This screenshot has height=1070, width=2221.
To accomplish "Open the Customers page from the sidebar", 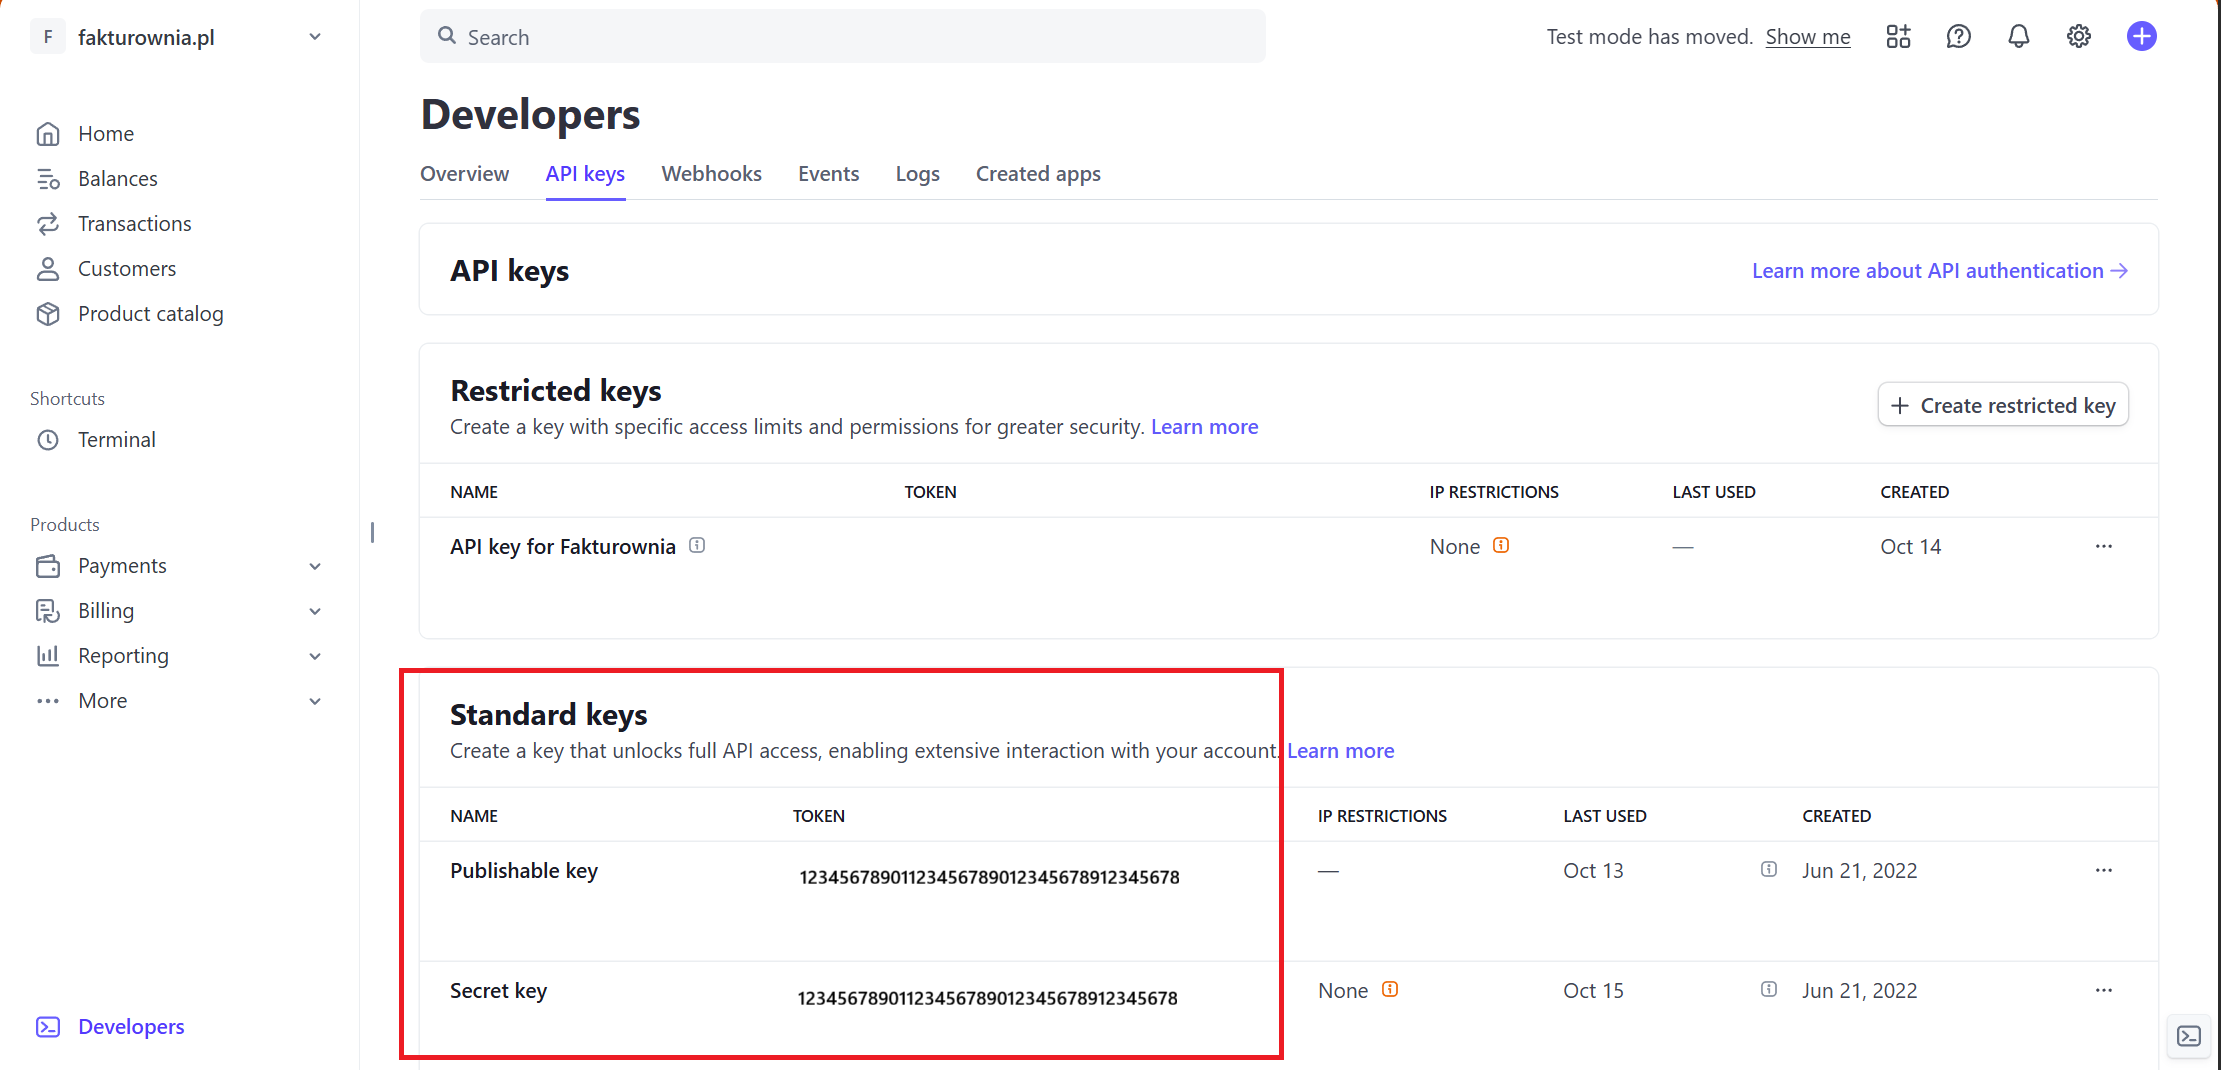I will pos(126,268).
